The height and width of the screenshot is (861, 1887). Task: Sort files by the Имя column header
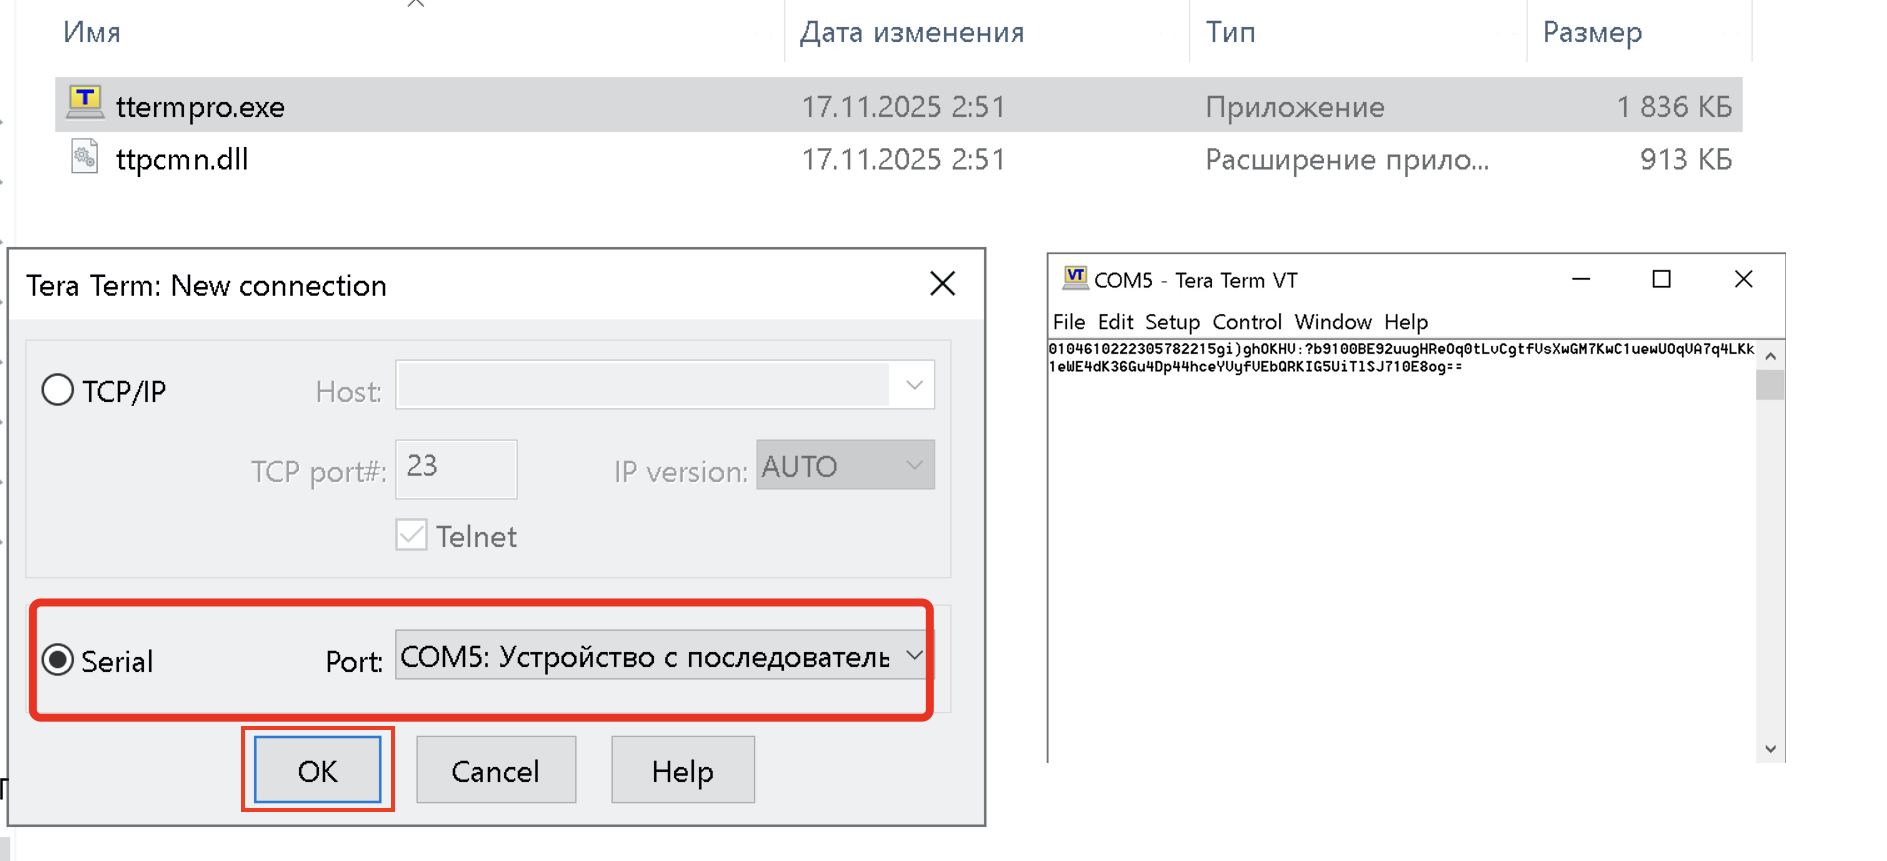pos(92,32)
